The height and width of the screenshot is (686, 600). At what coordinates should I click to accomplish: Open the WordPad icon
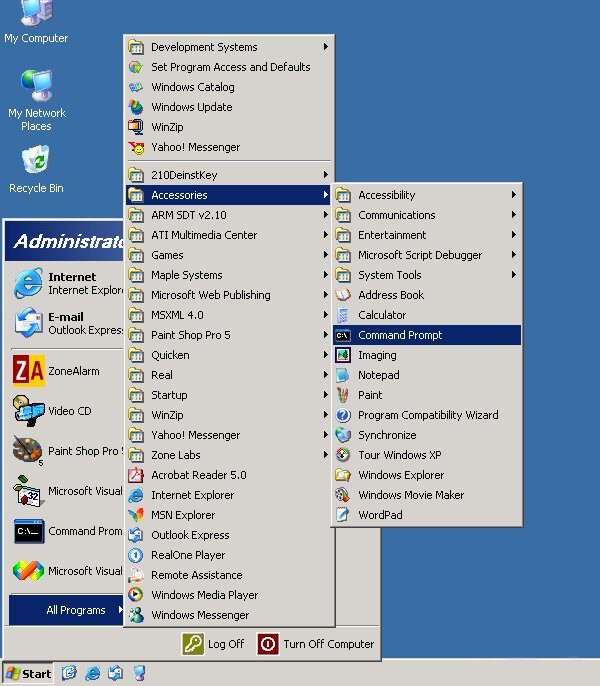343,515
